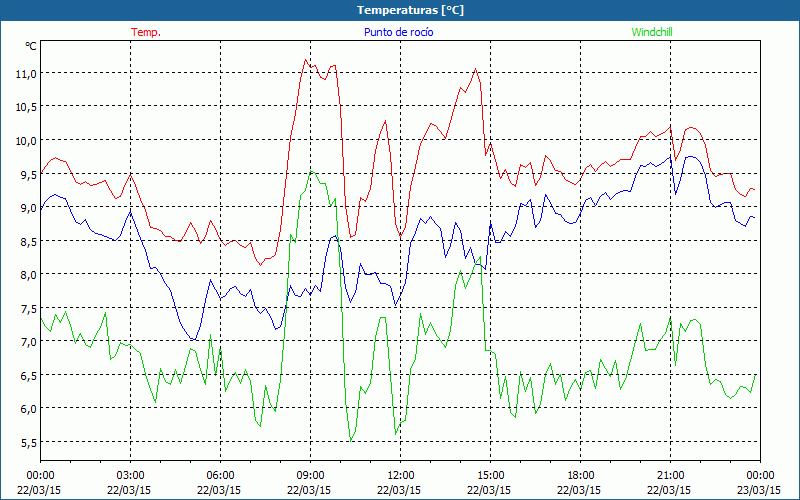This screenshot has width=800, height=500.
Task: Click the red temperature peak near 09:00
Action: pyautogui.click(x=305, y=60)
